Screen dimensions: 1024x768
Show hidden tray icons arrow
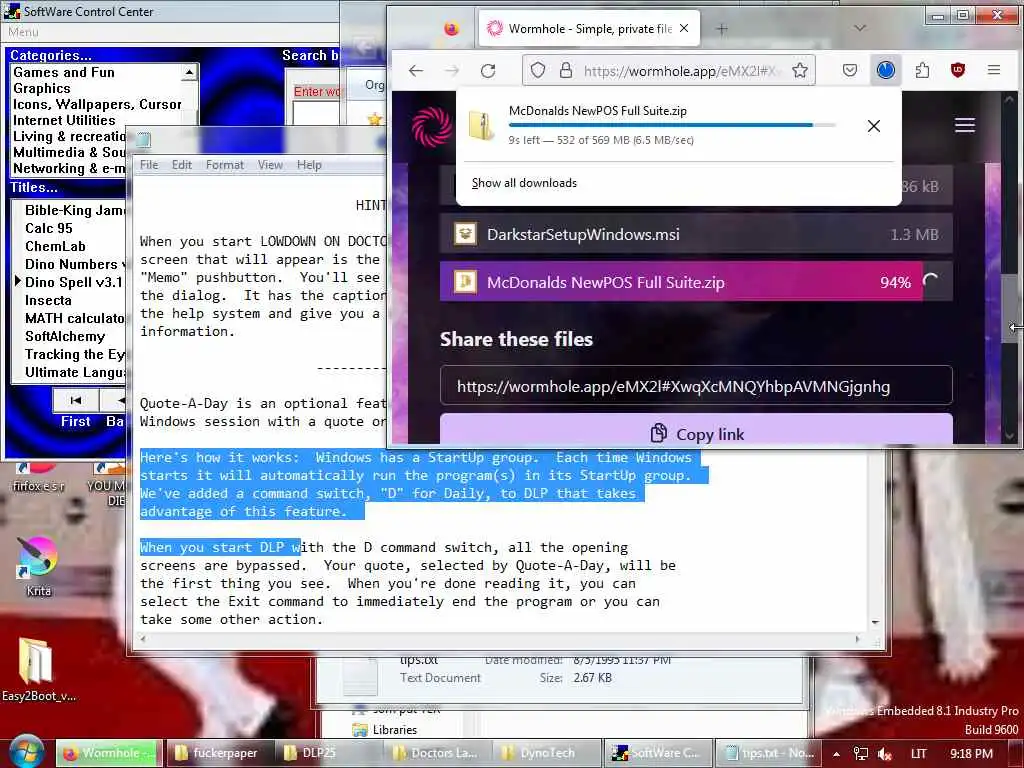pyautogui.click(x=836, y=754)
